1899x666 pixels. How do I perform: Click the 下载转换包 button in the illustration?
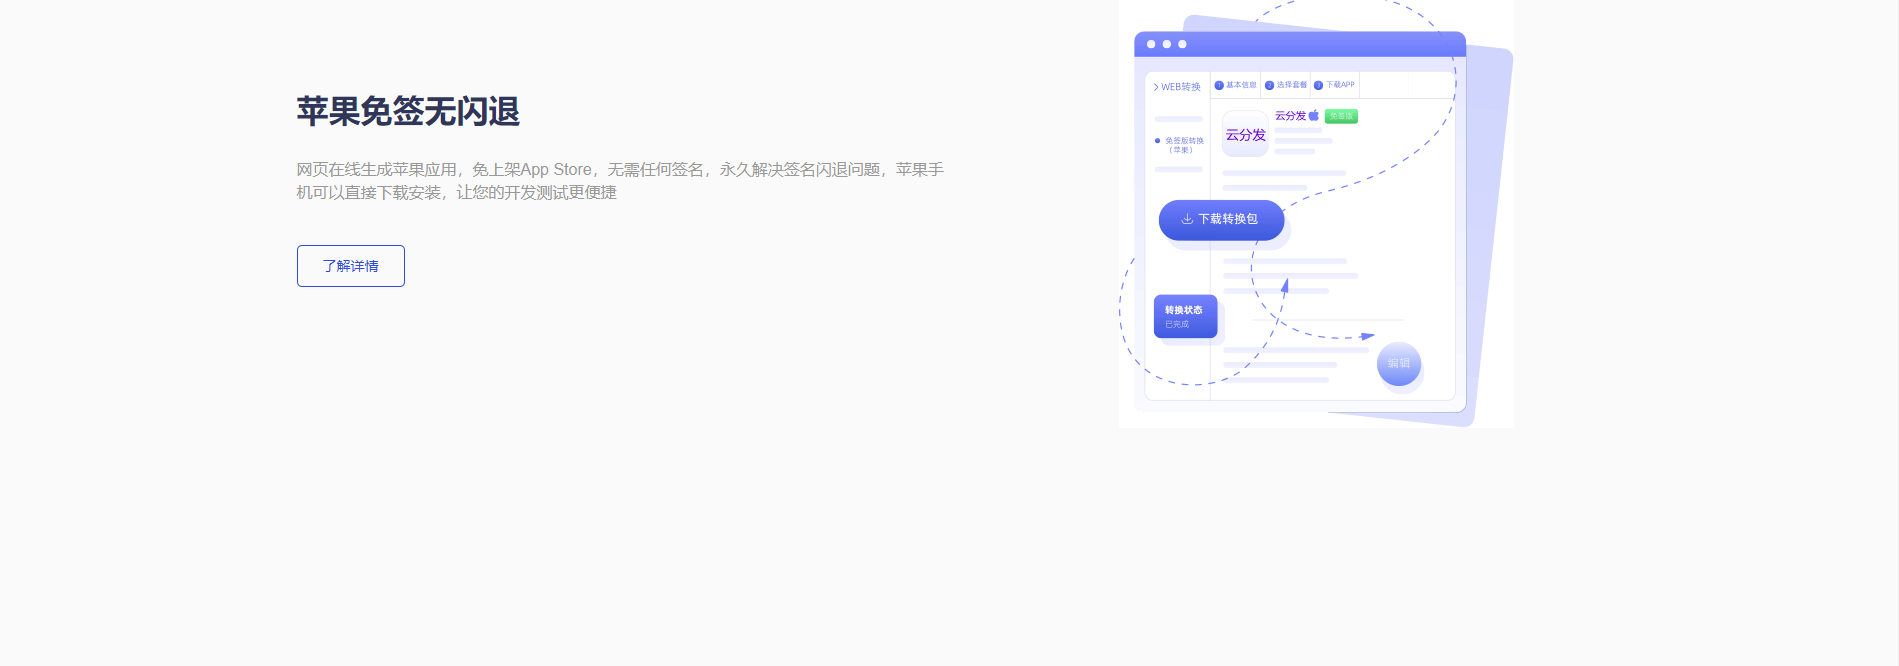pyautogui.click(x=1221, y=219)
